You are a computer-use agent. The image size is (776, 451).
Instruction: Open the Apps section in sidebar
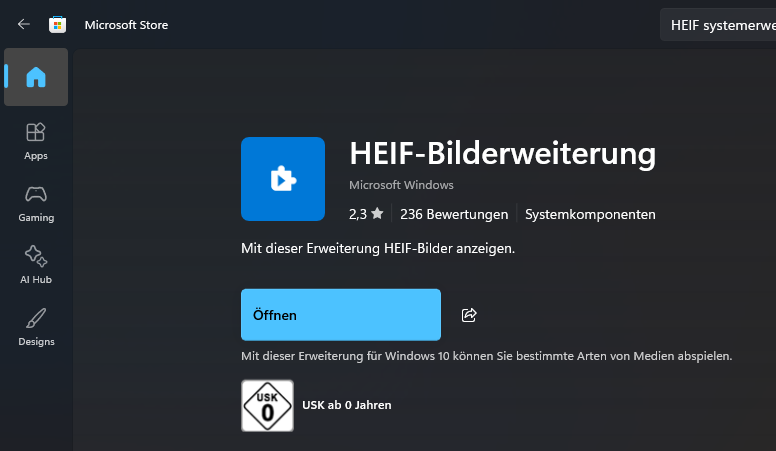point(36,142)
